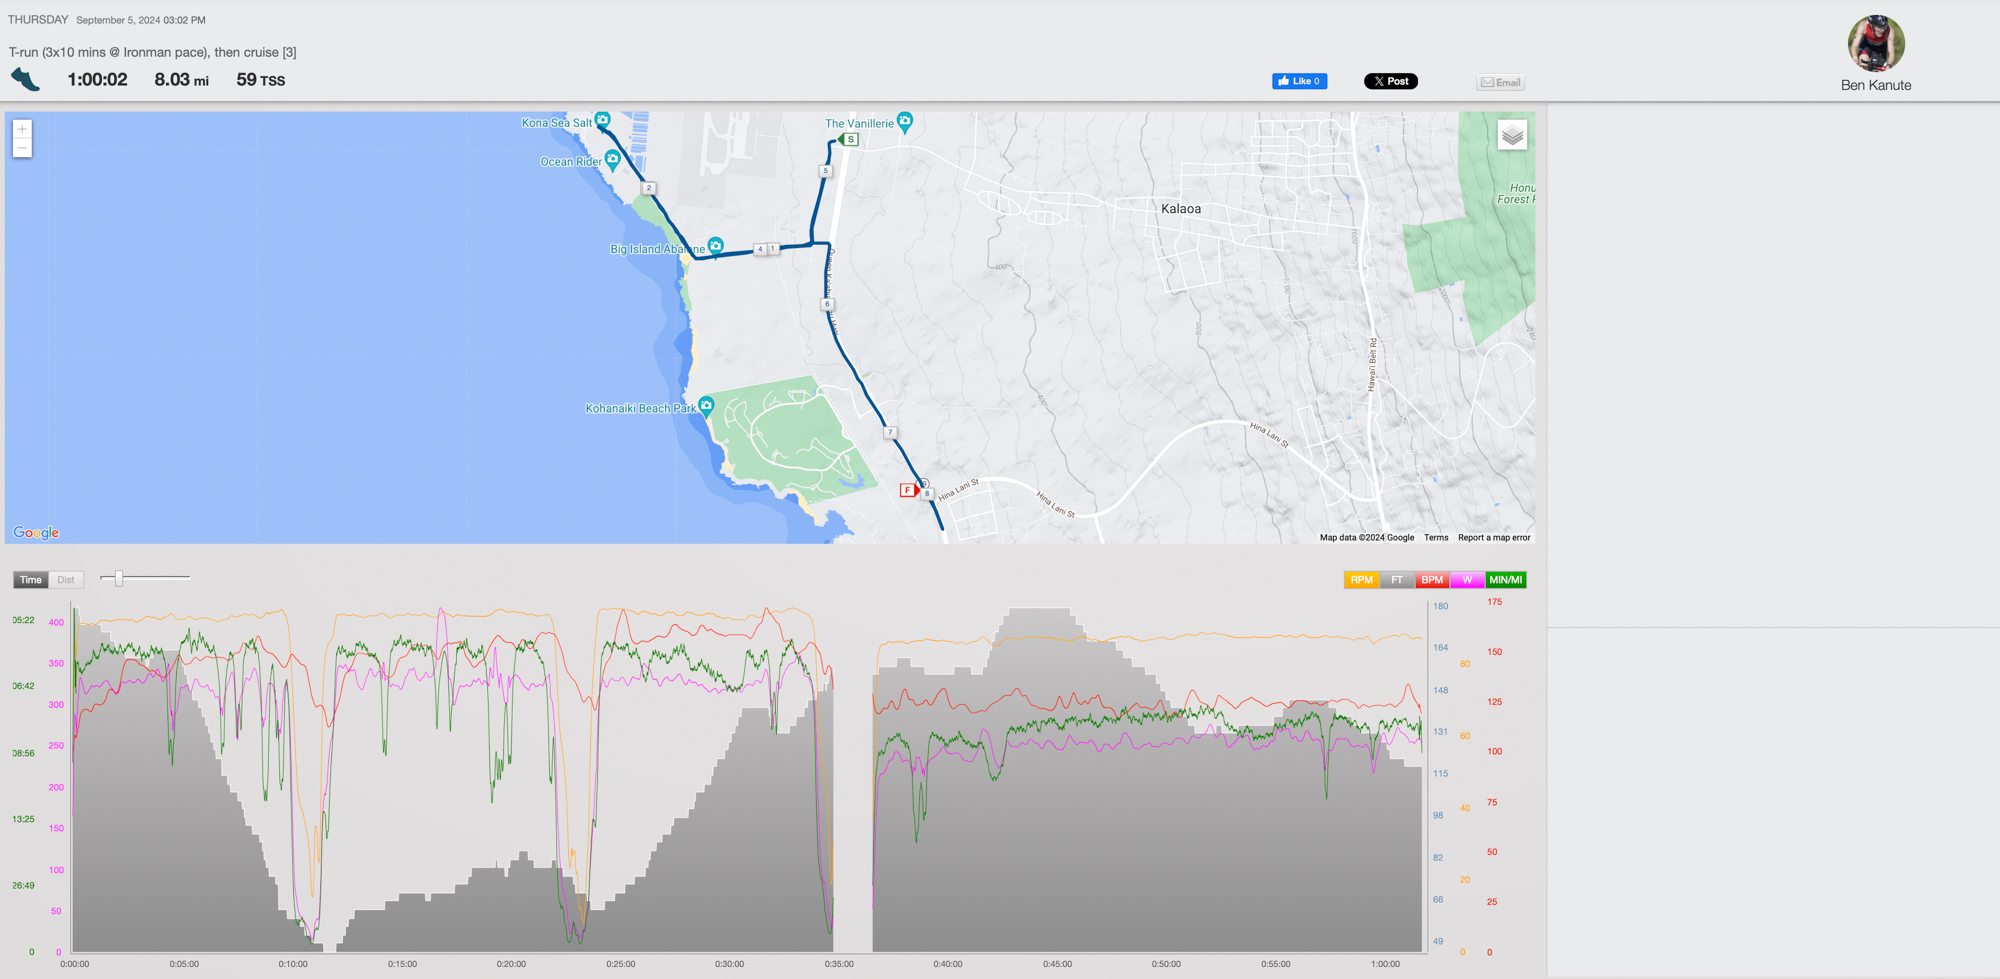Toggle the RPM cadence data series
The width and height of the screenshot is (2000, 979).
[x=1361, y=580]
